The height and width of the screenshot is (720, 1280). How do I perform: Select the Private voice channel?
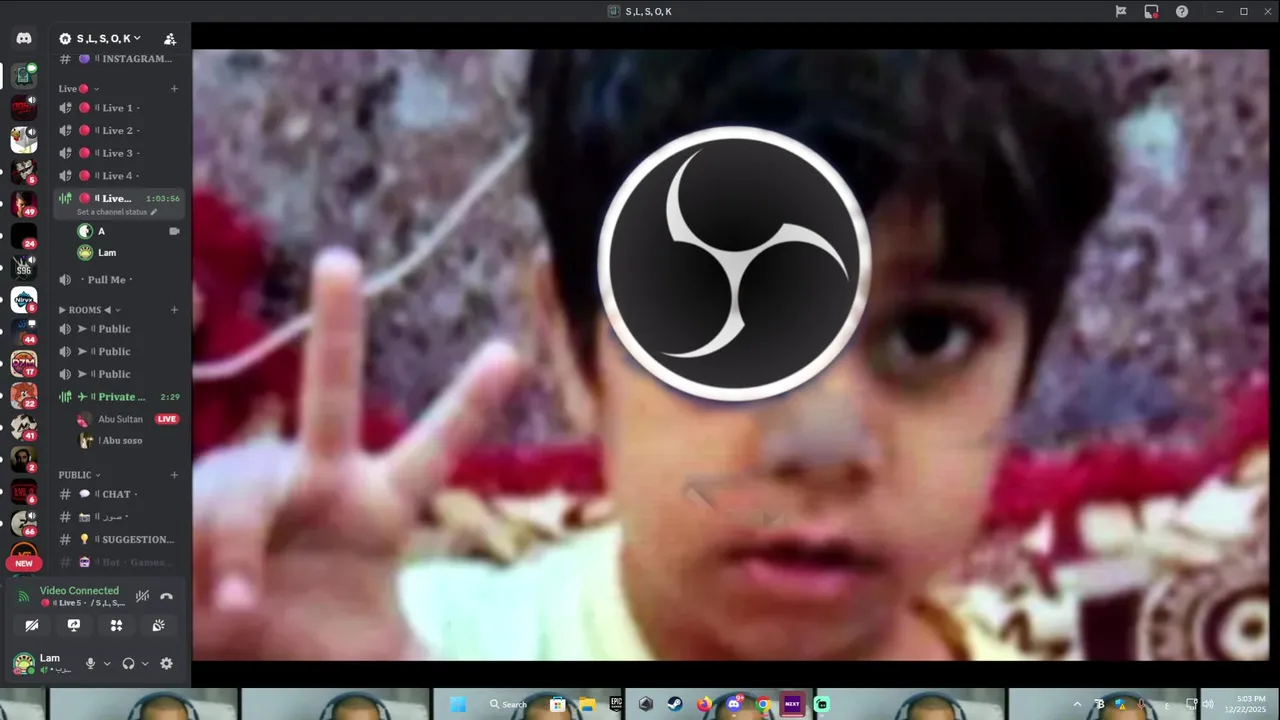[x=120, y=397]
